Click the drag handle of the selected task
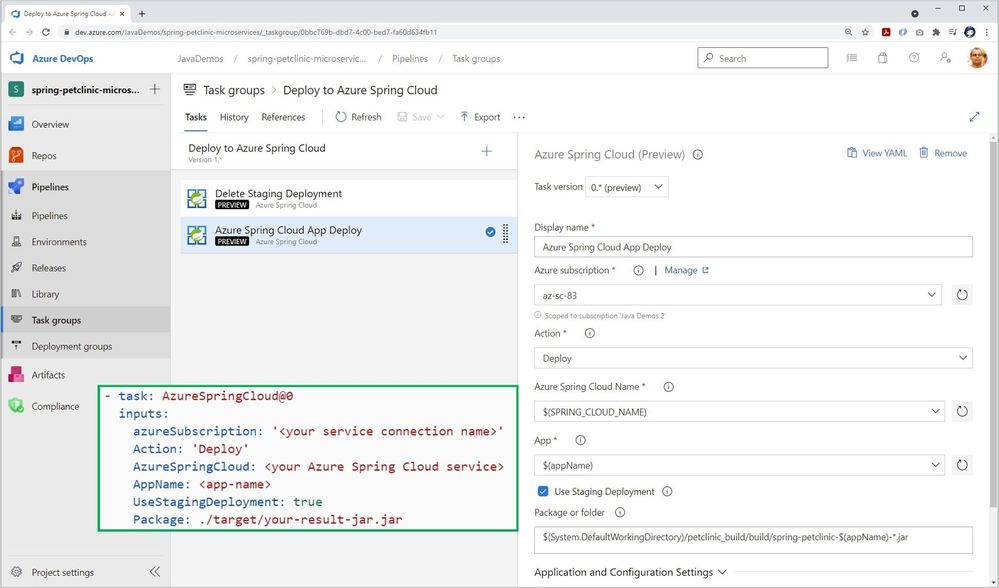This screenshot has width=999, height=588. 506,234
